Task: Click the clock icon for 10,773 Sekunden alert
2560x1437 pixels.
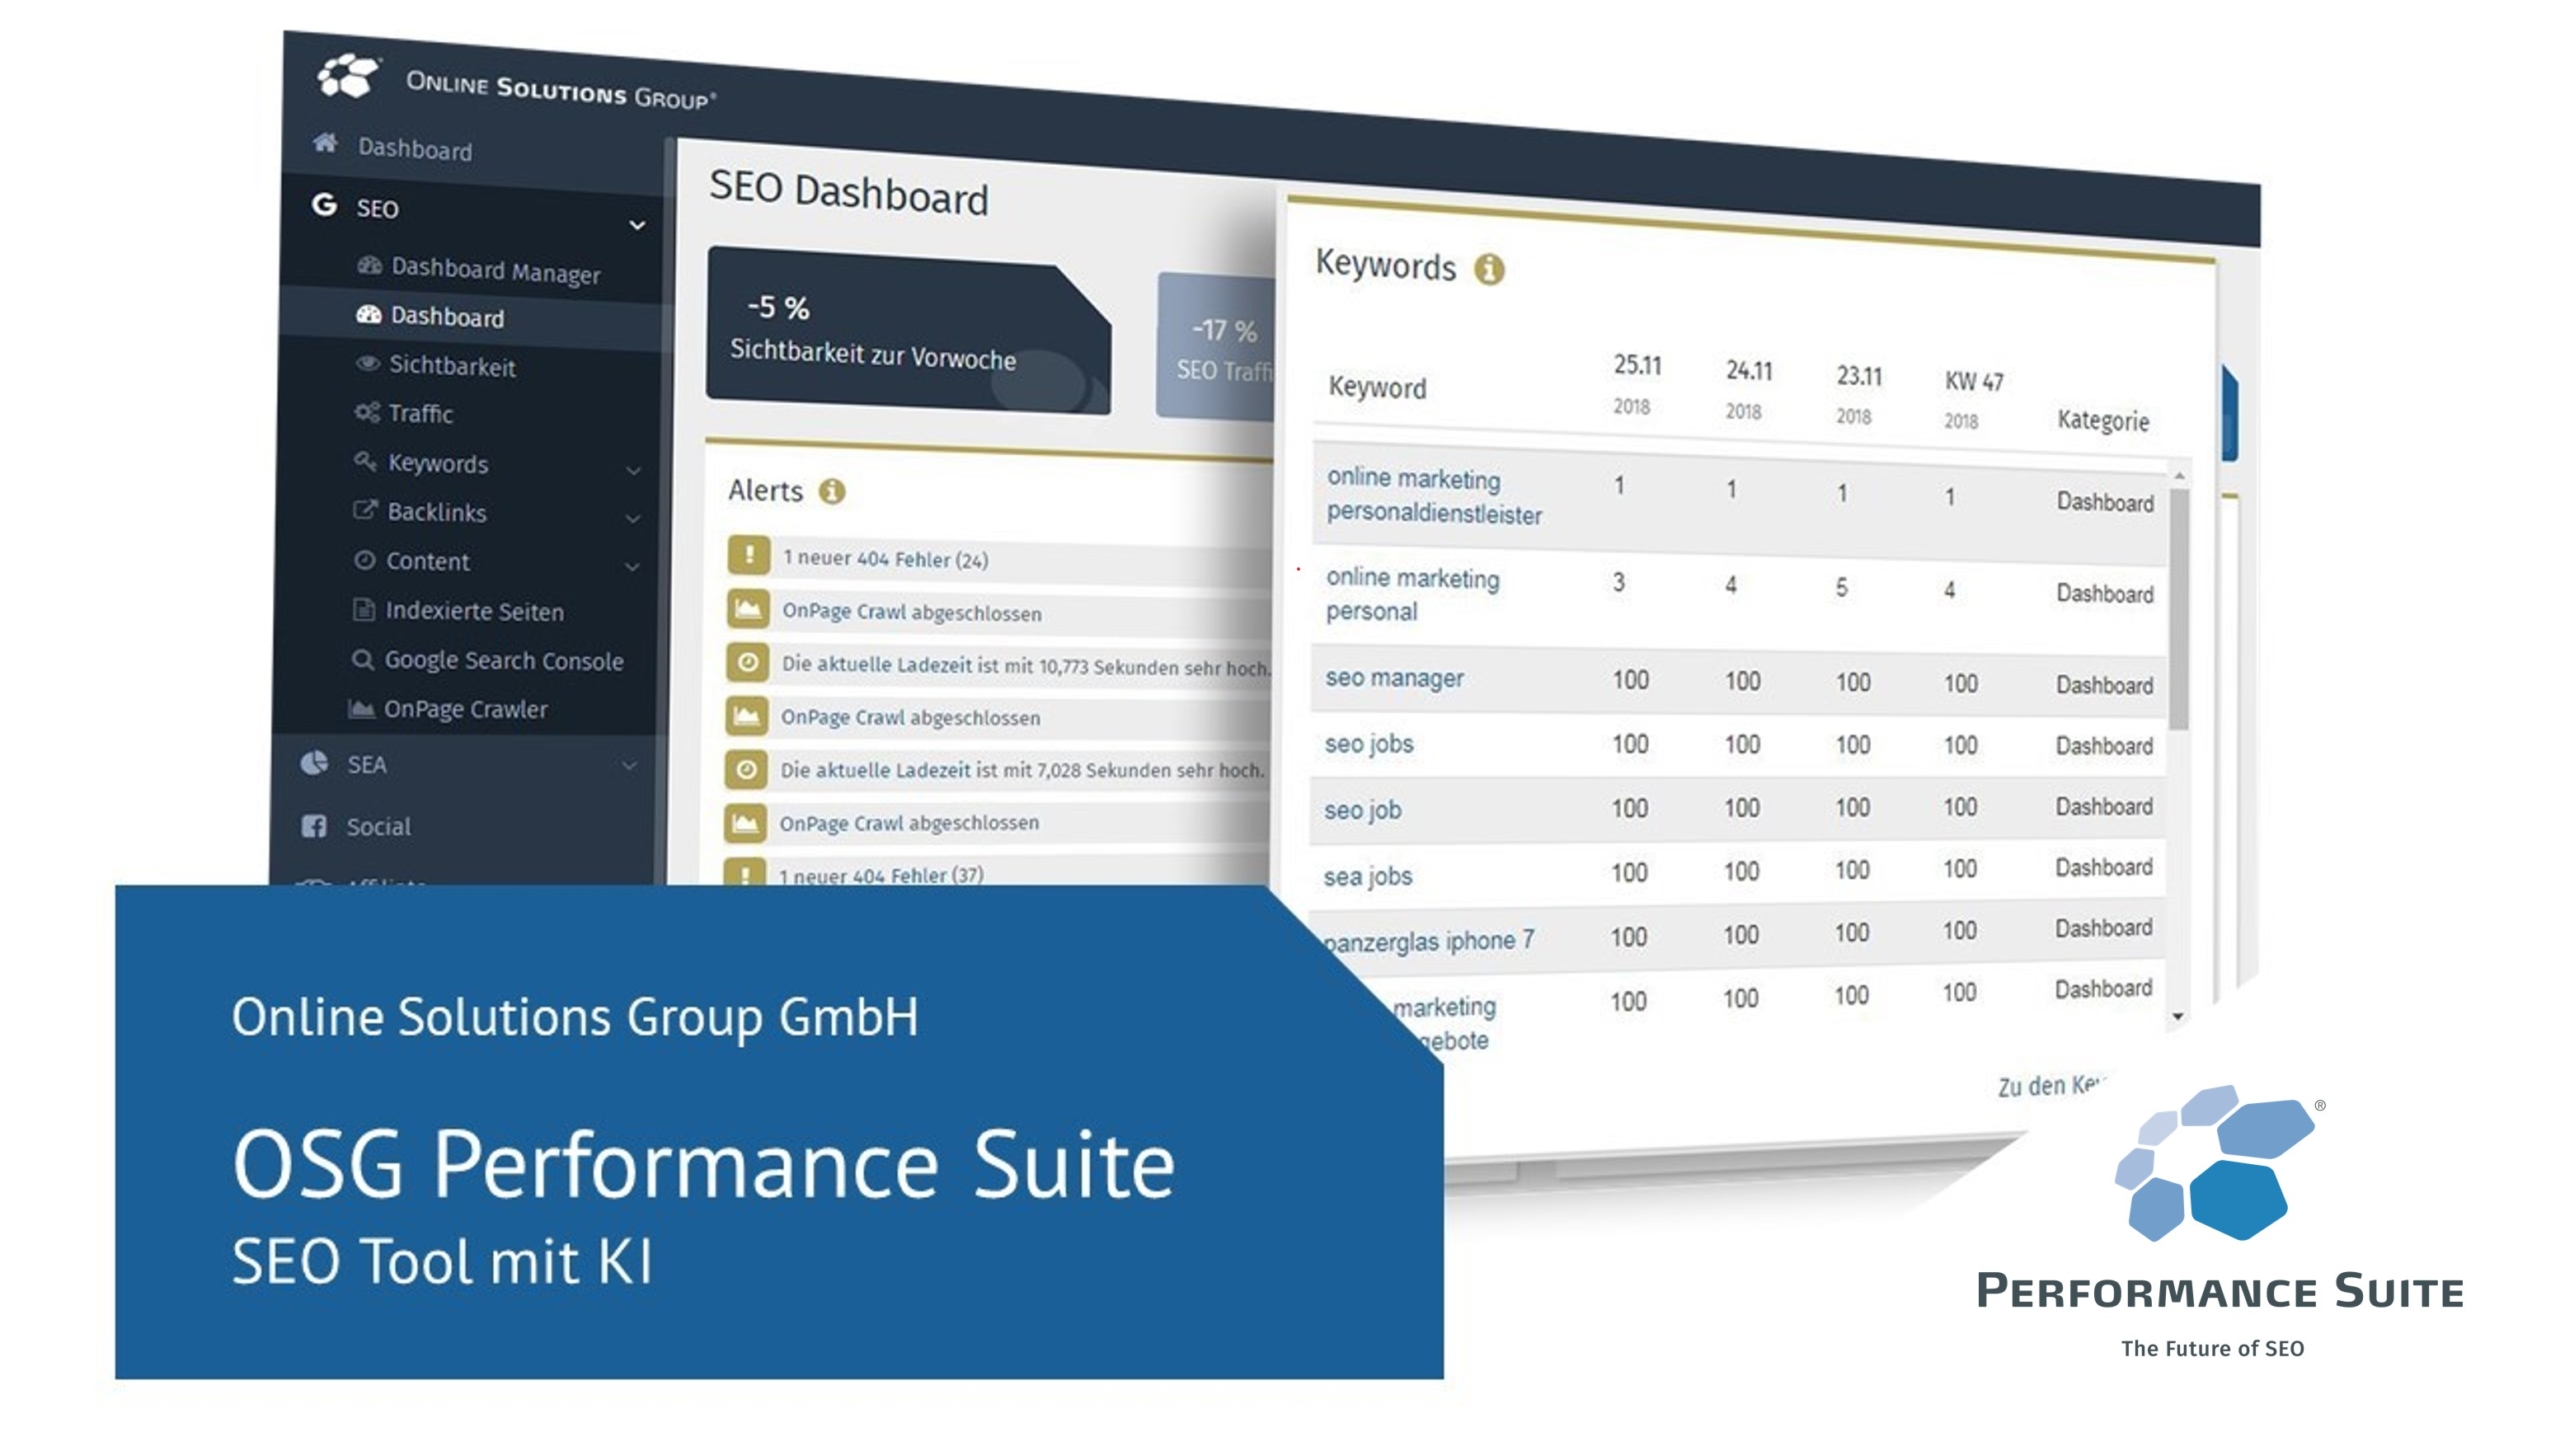Action: 747,662
